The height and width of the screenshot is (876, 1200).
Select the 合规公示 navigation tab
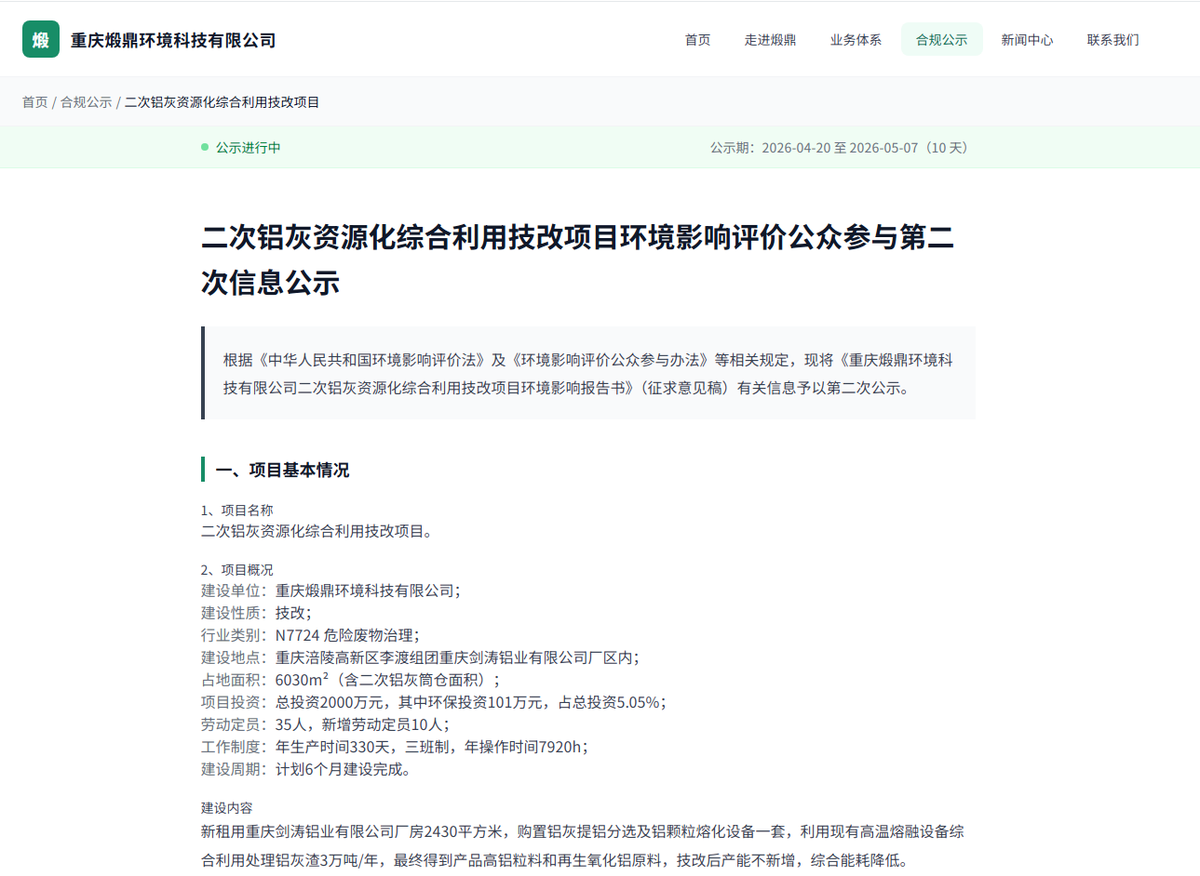[x=941, y=40]
